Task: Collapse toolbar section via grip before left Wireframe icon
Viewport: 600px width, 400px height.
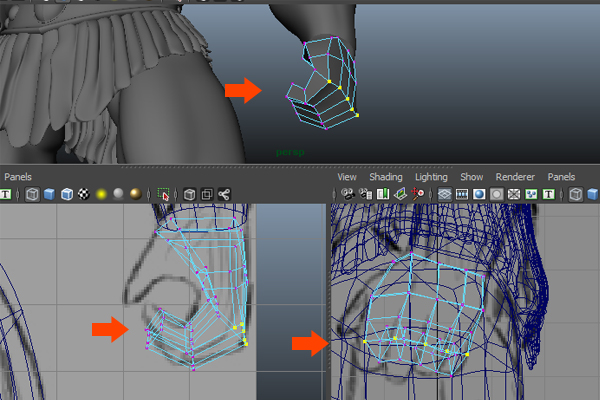Action: 18,194
